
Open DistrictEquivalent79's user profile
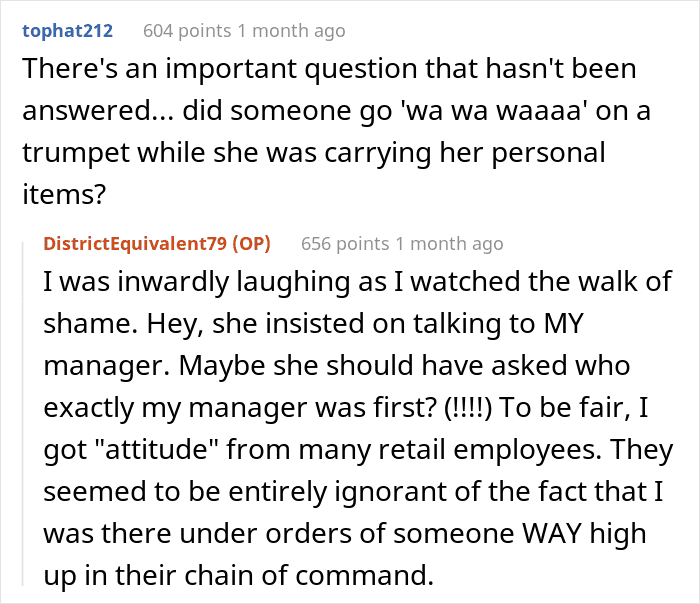135,244
